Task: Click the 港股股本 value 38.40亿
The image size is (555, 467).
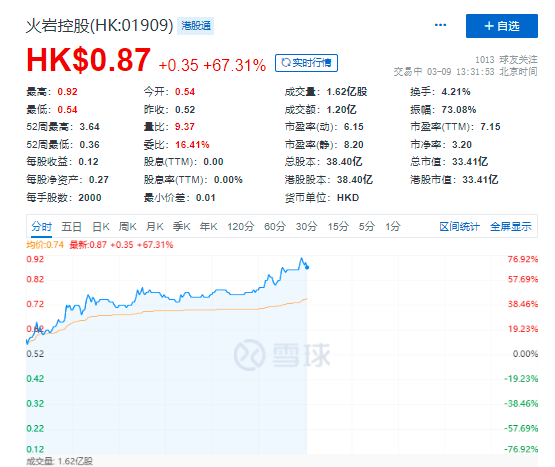Action: click(355, 180)
